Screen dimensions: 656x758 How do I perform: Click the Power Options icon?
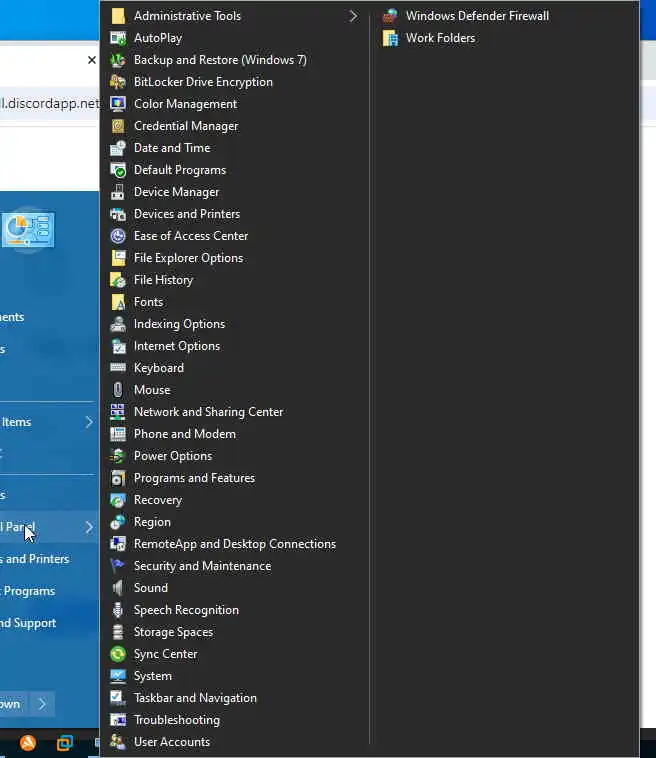pyautogui.click(x=118, y=456)
